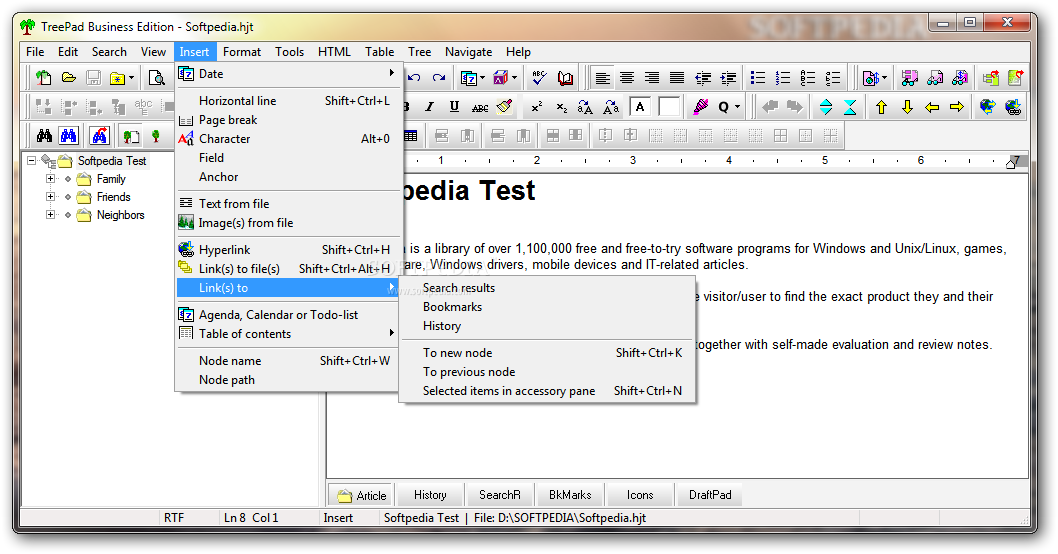
Task: Expand the Date submenu
Action: tap(287, 74)
